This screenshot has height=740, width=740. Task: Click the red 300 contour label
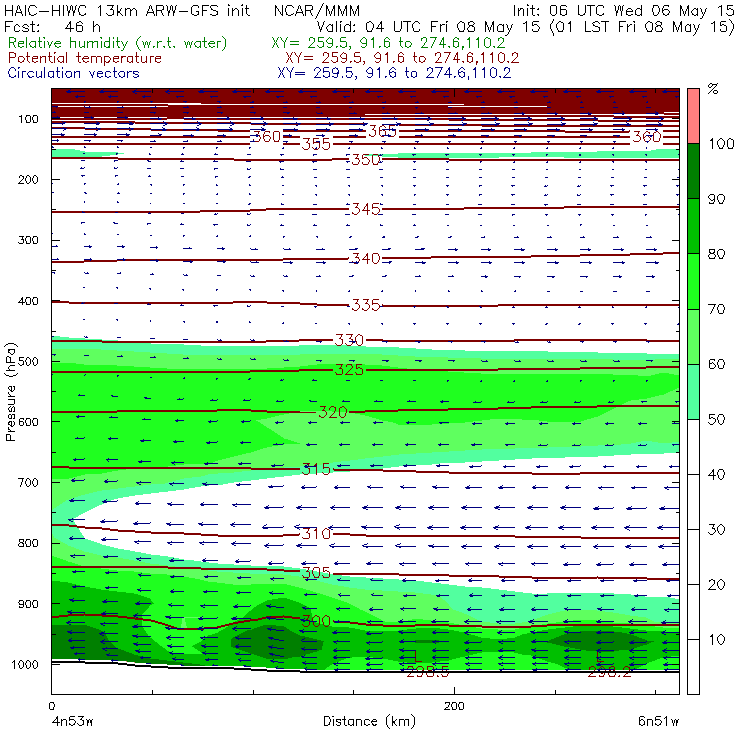[316, 621]
